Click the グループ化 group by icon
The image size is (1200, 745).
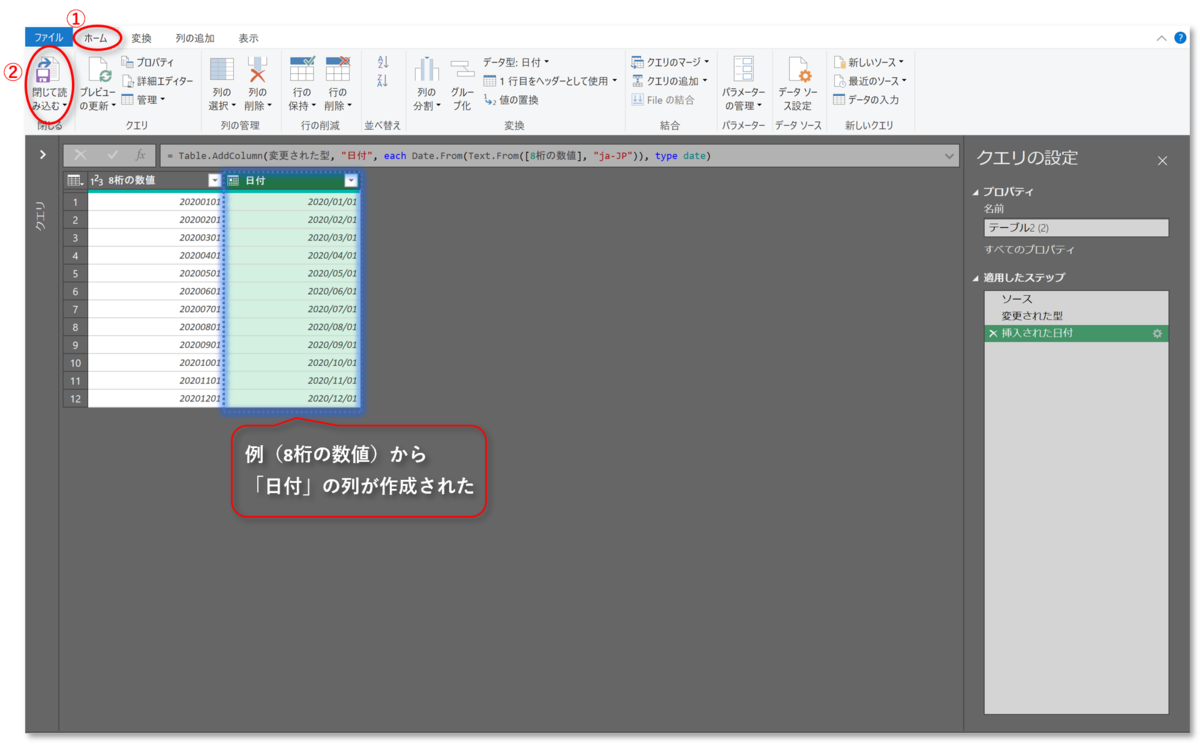click(x=461, y=70)
